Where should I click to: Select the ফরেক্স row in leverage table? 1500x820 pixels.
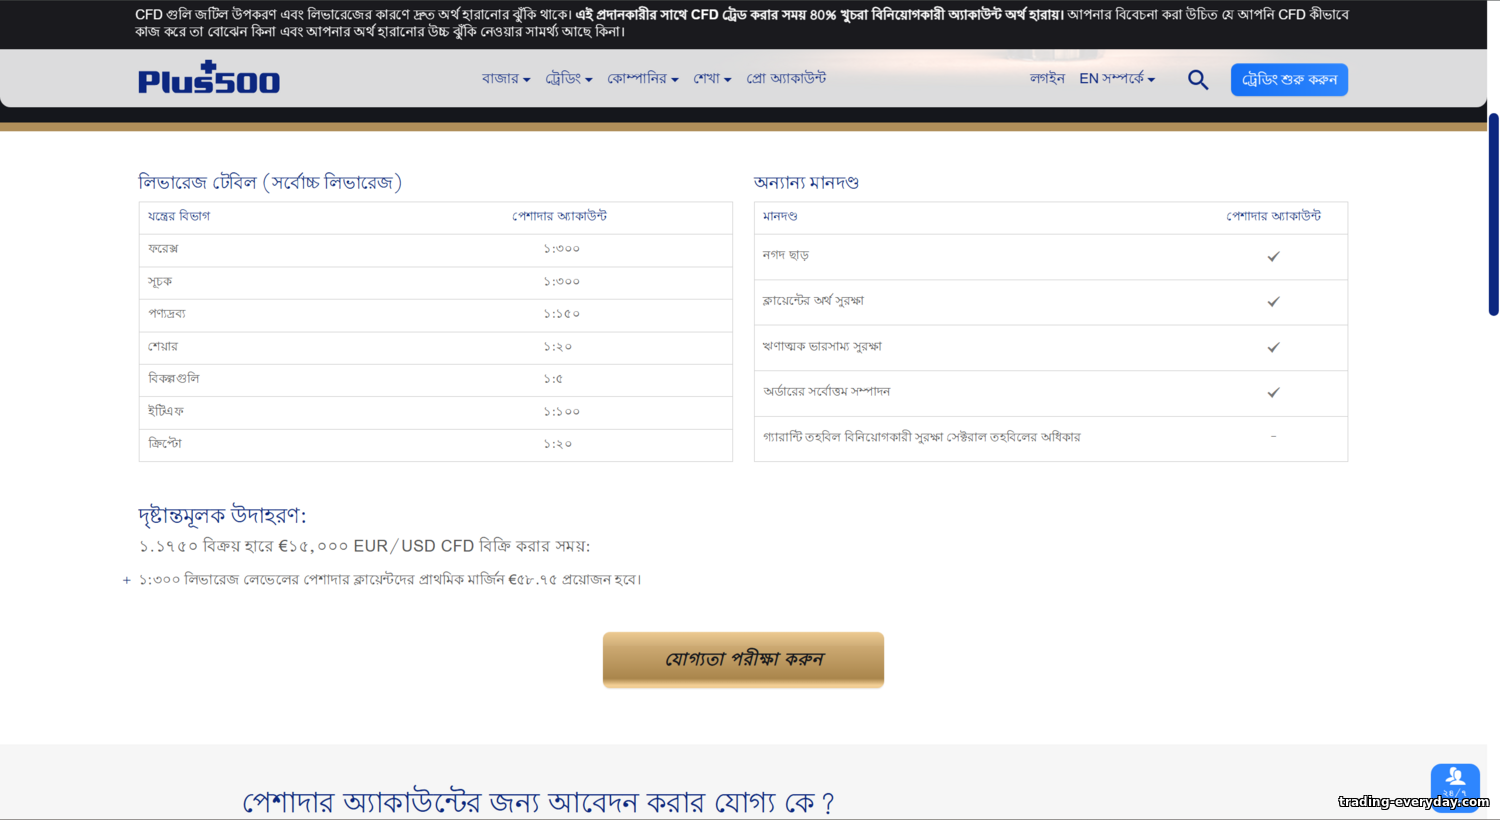(x=435, y=249)
